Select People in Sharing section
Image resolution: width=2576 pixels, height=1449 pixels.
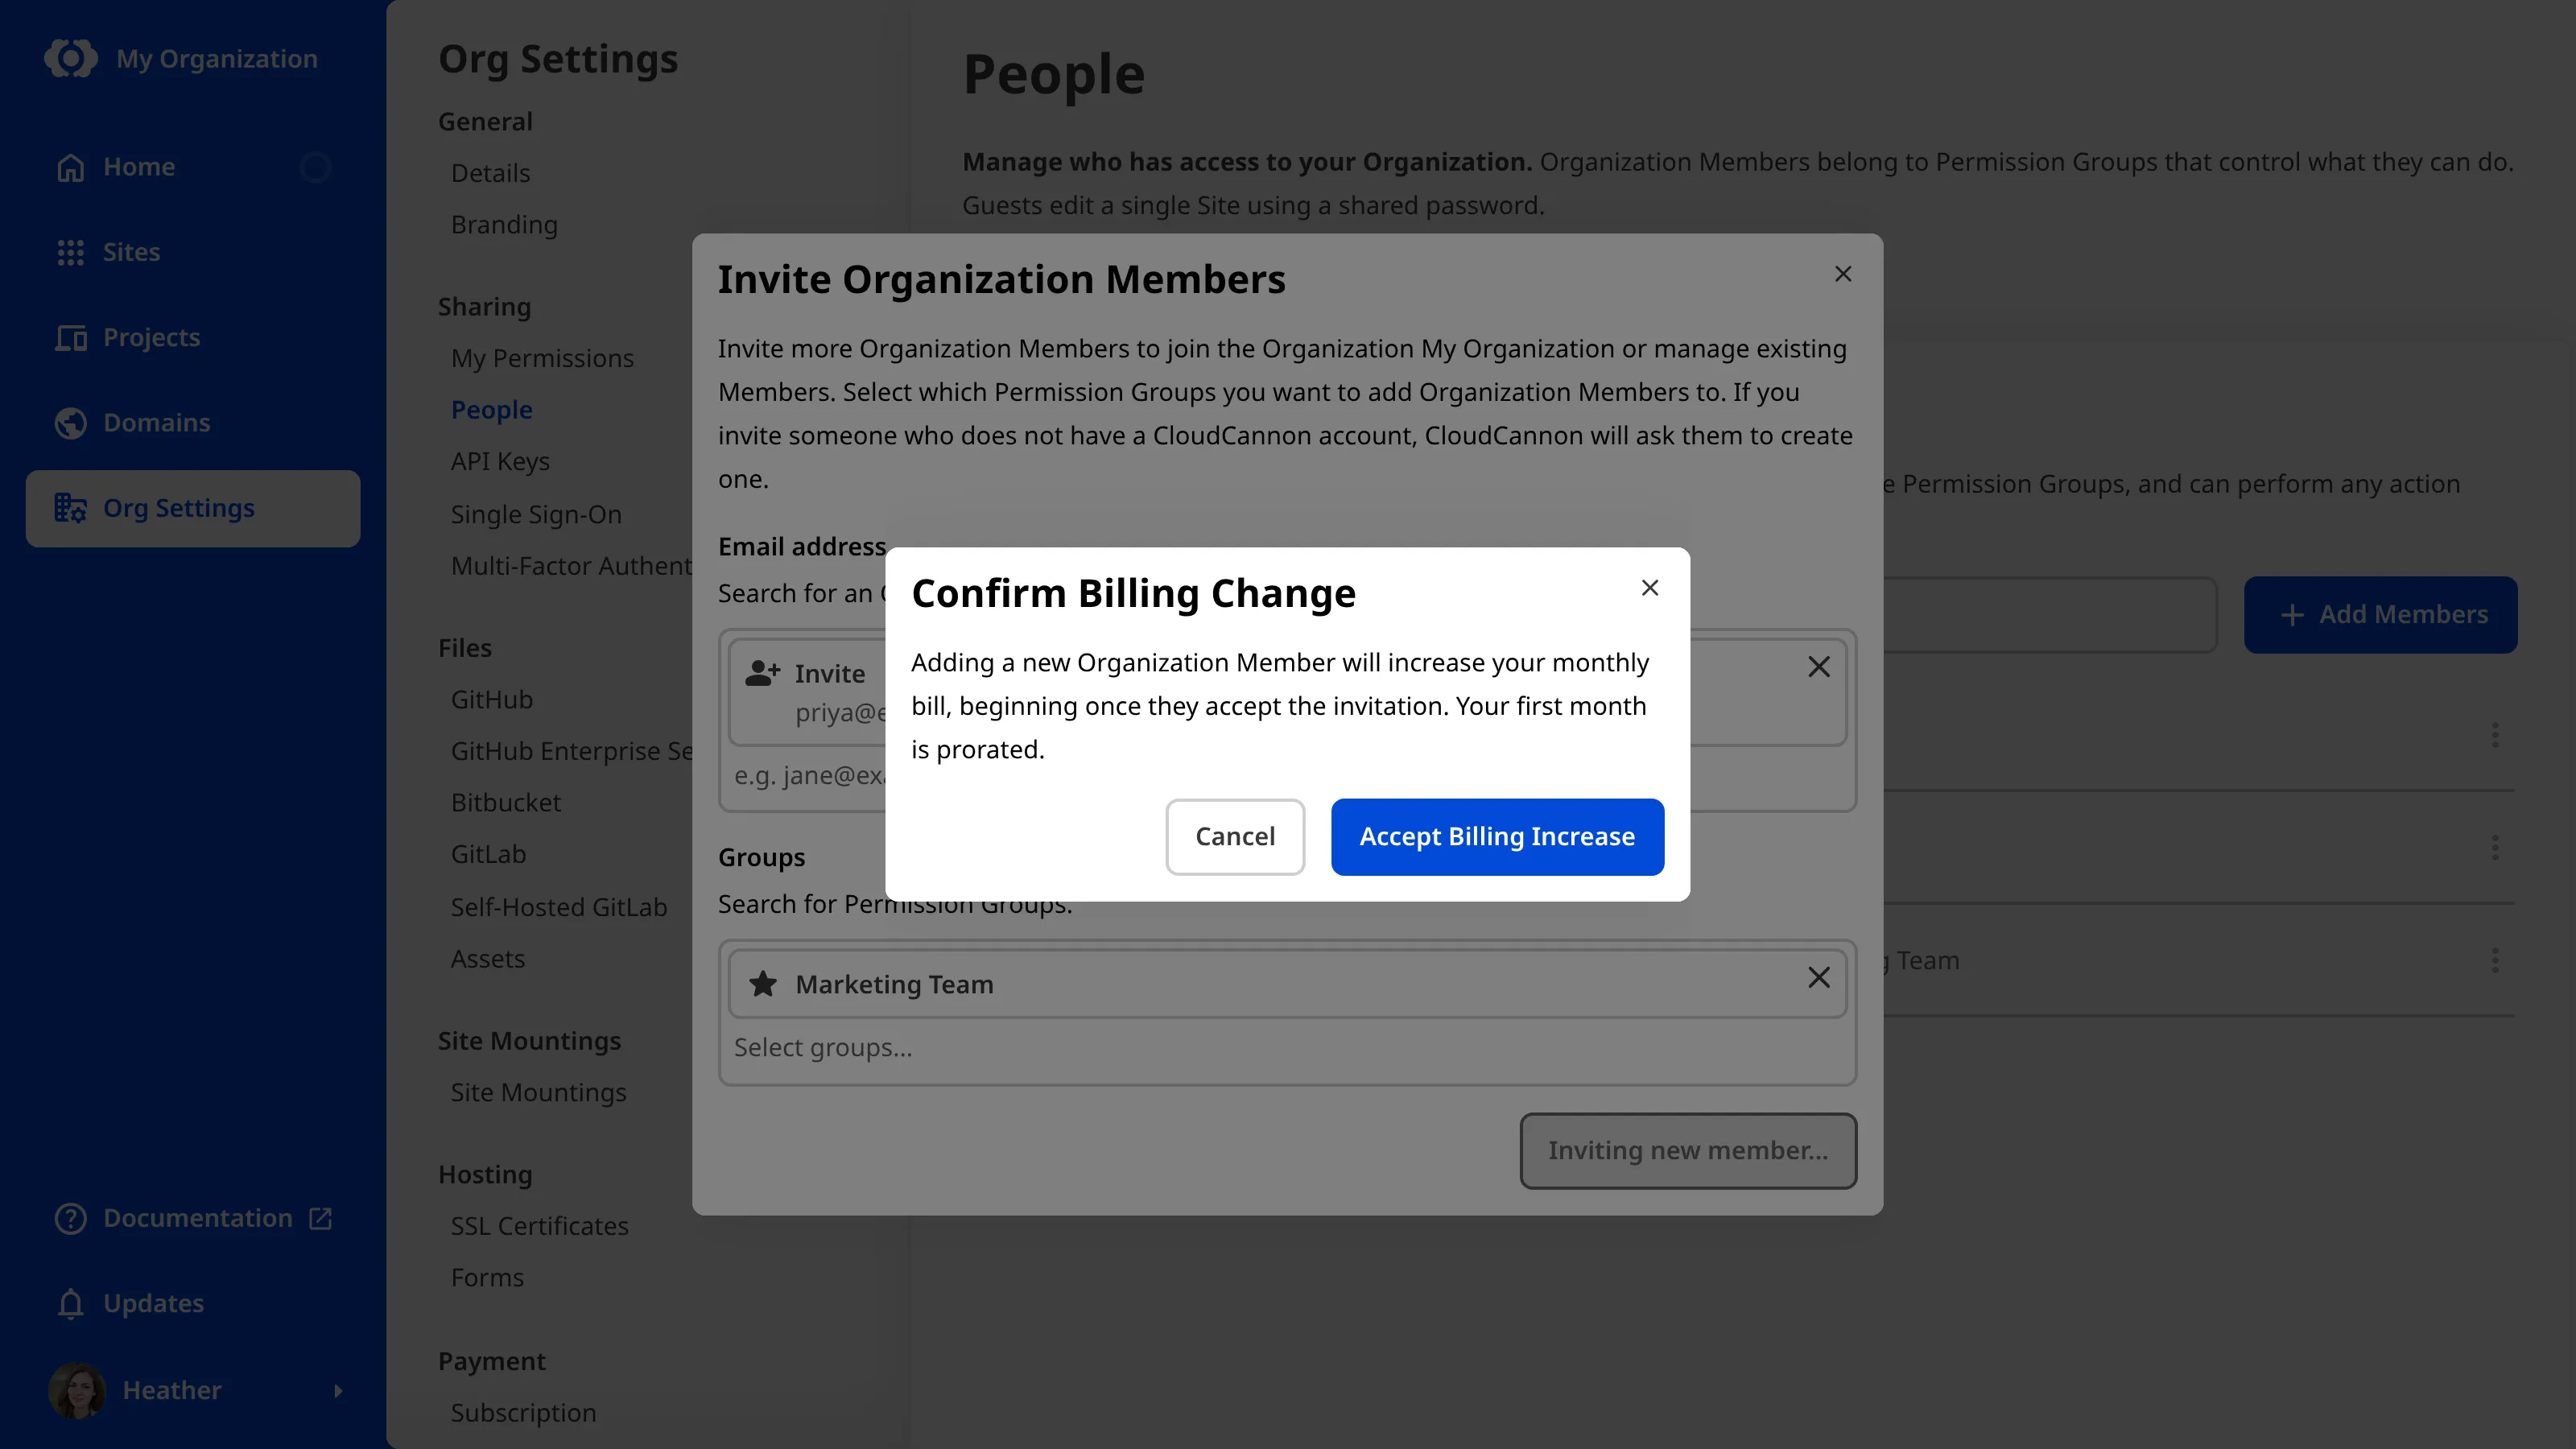[491, 410]
